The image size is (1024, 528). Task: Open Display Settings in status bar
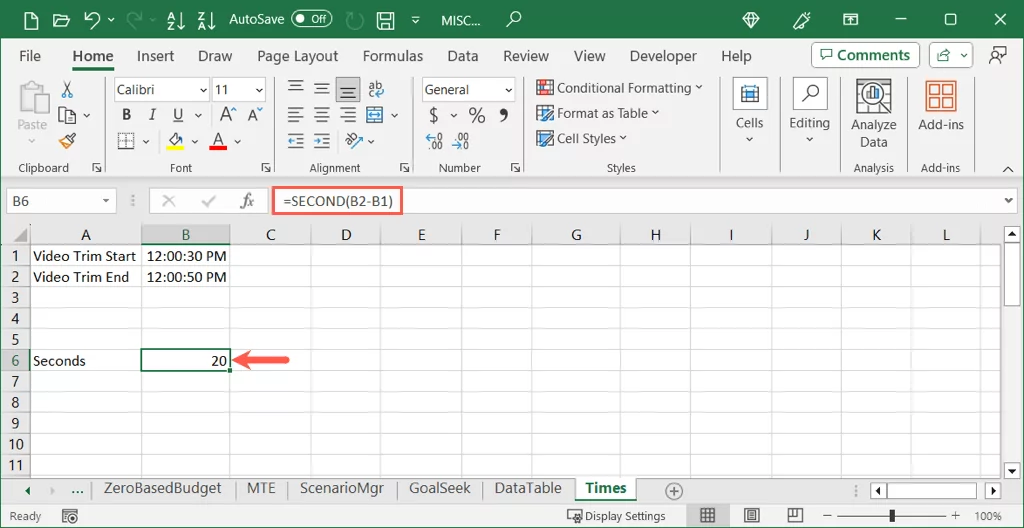tap(616, 516)
